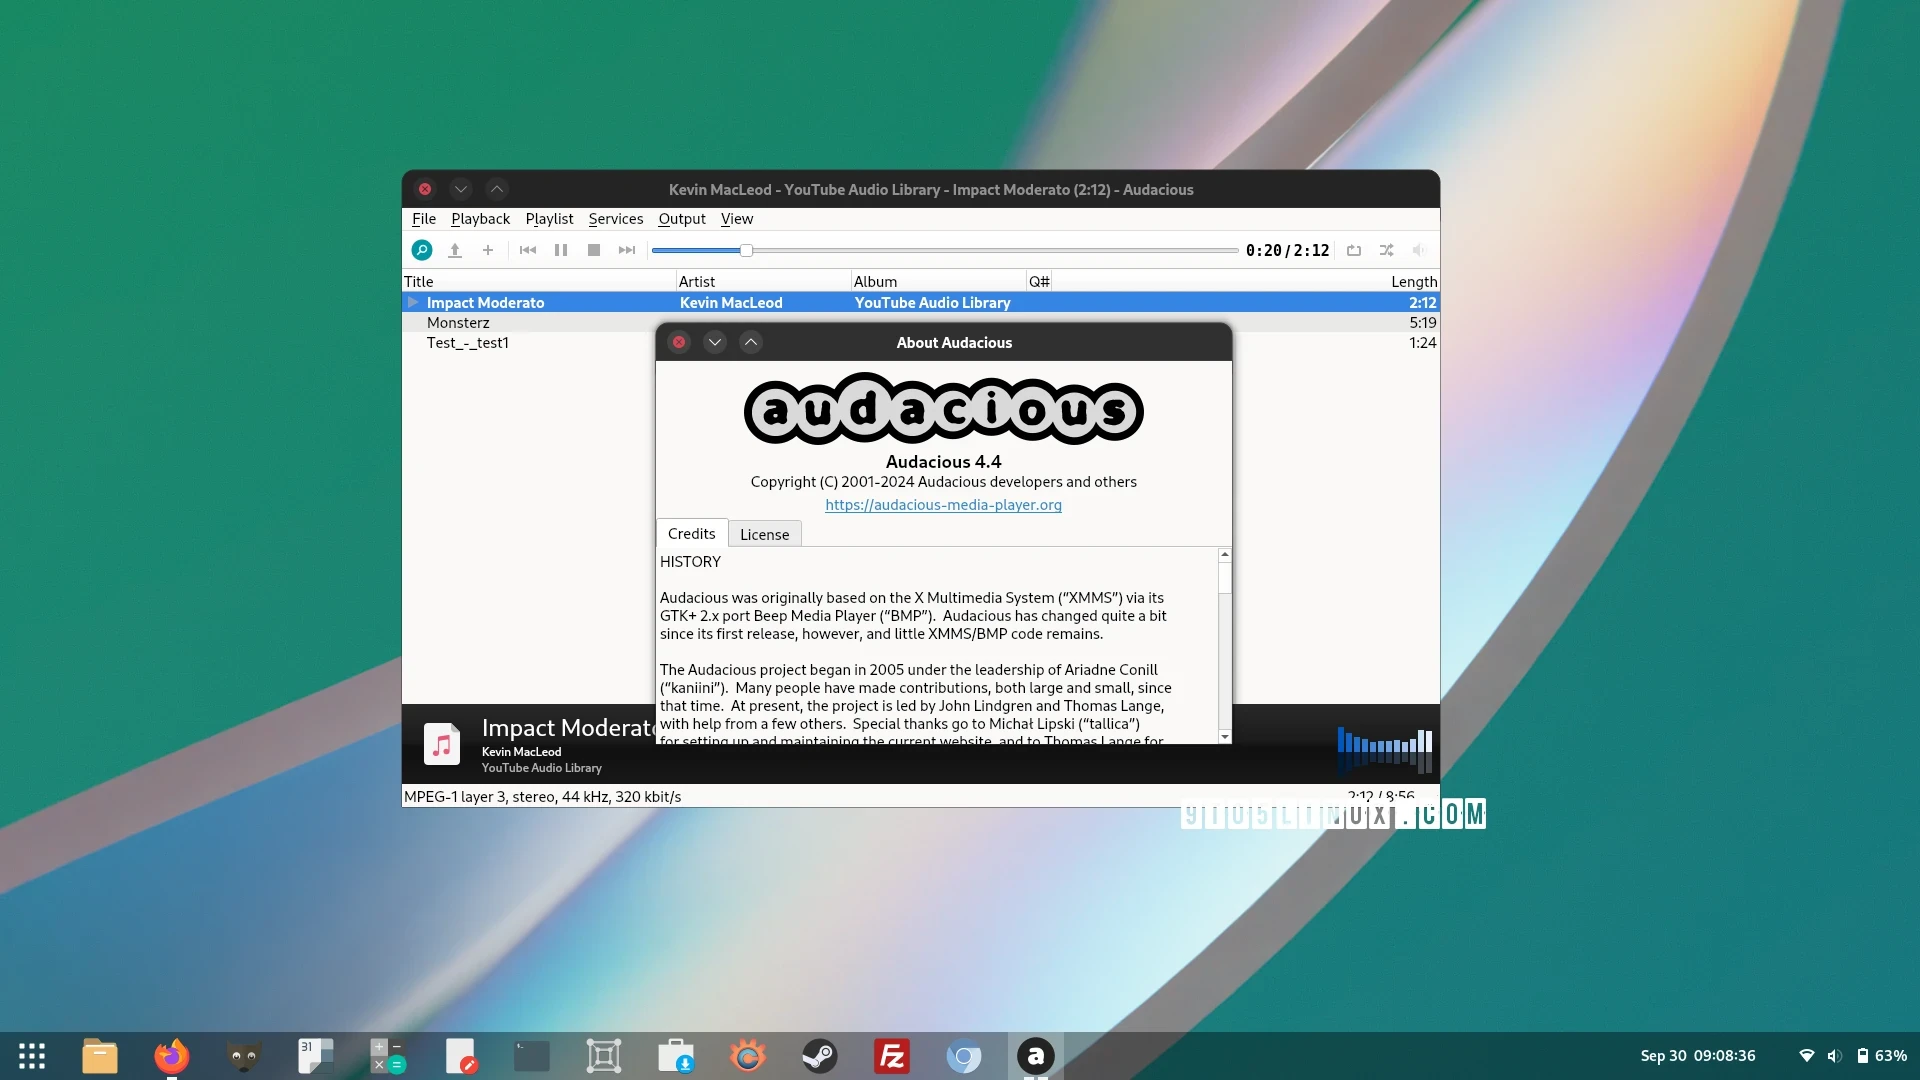Launch FileZilla from the taskbar
Image resolution: width=1920 pixels, height=1080 pixels.
[x=892, y=1056]
